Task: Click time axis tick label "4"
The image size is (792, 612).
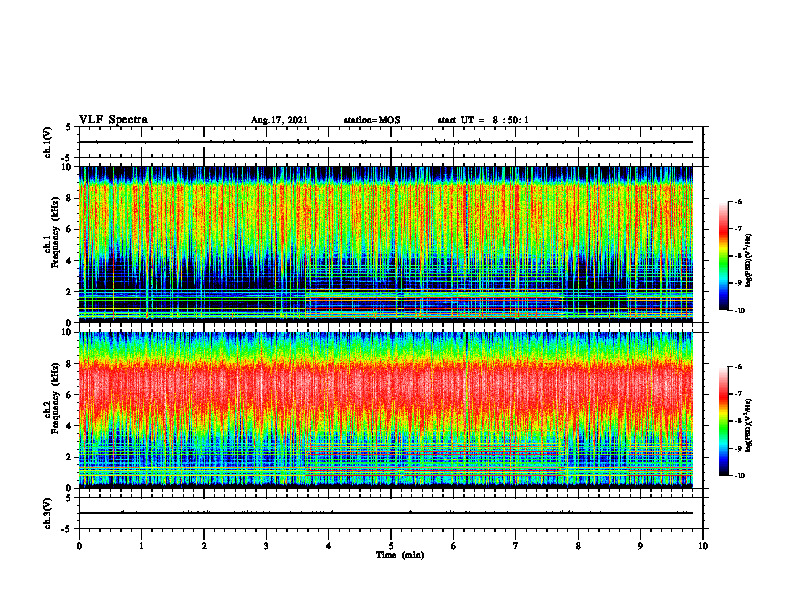Action: 329,546
